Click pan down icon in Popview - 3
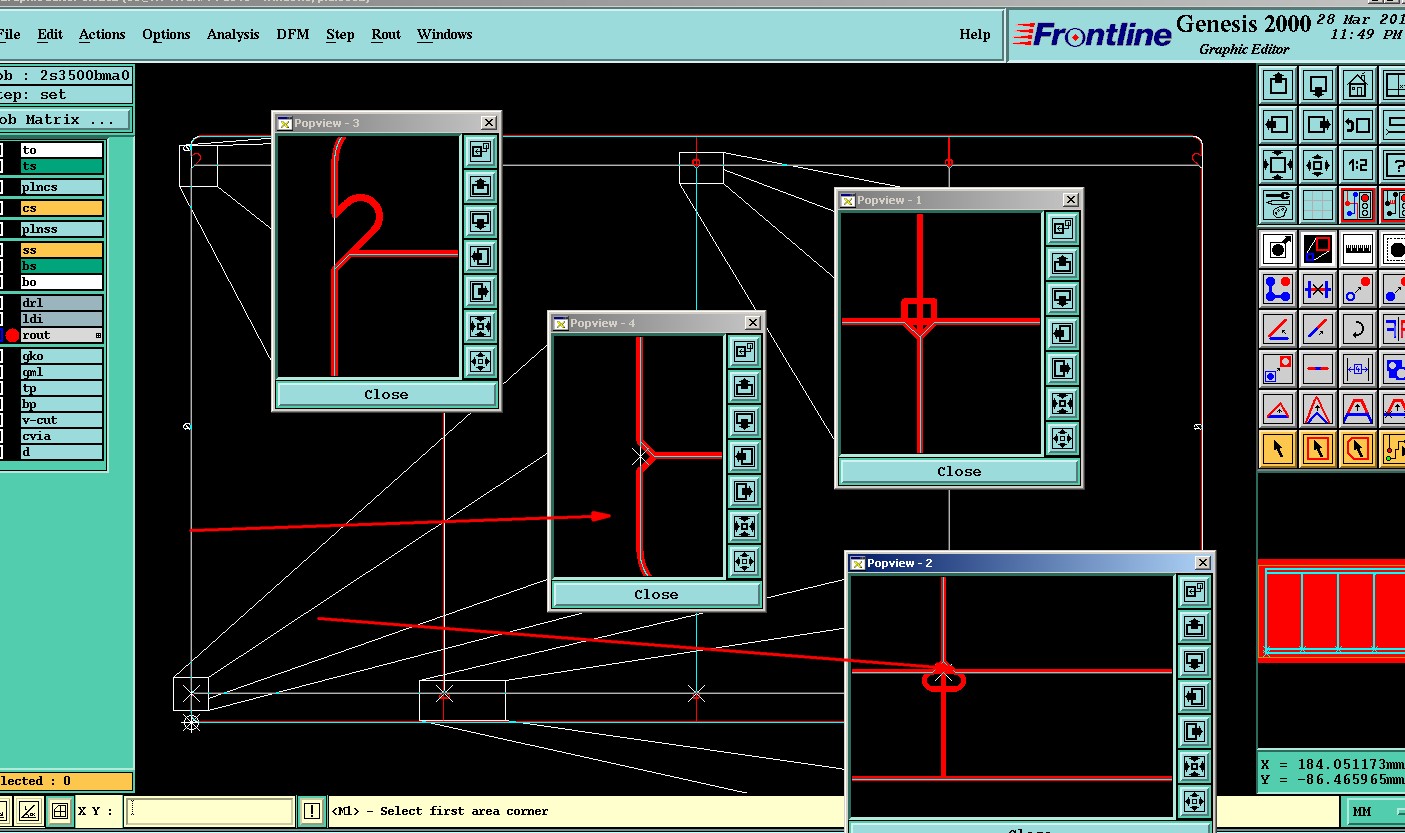Screen dimensions: 1405x833 click(x=480, y=221)
